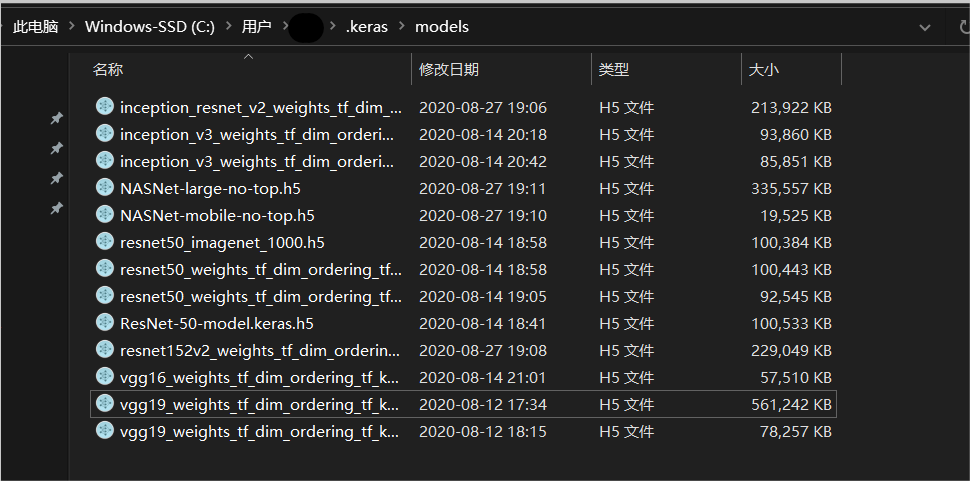Click file icon of the 85,851 KB inception_v3 file
The width and height of the screenshot is (970, 481).
click(x=105, y=161)
